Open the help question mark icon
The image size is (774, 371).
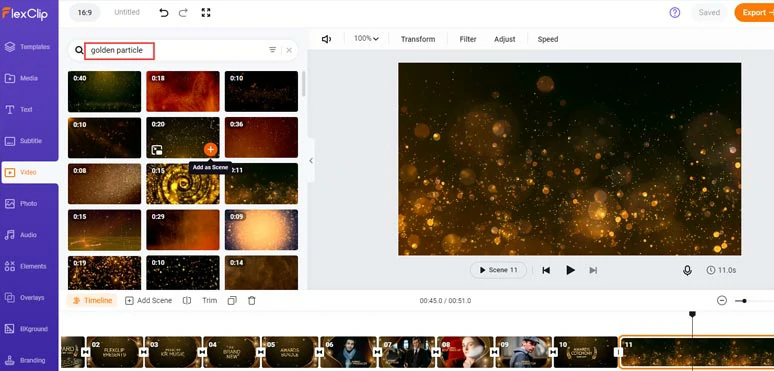click(675, 13)
